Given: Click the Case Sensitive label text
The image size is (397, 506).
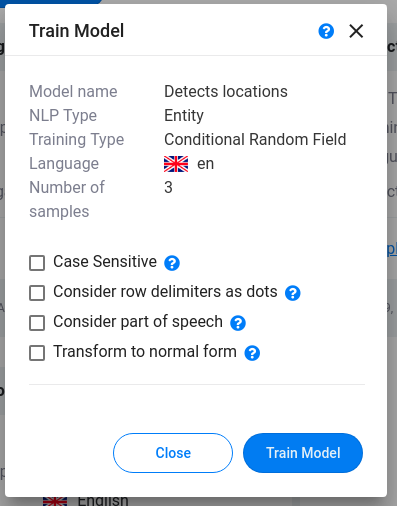Looking at the screenshot, I should [105, 261].
